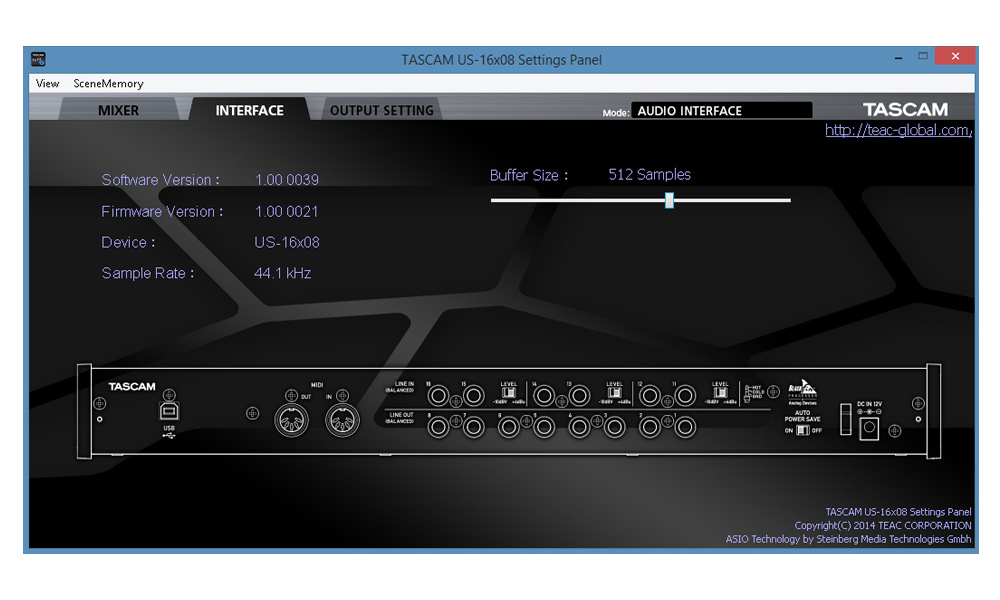Click the firmware version value '1.00 0021'

tap(286, 212)
